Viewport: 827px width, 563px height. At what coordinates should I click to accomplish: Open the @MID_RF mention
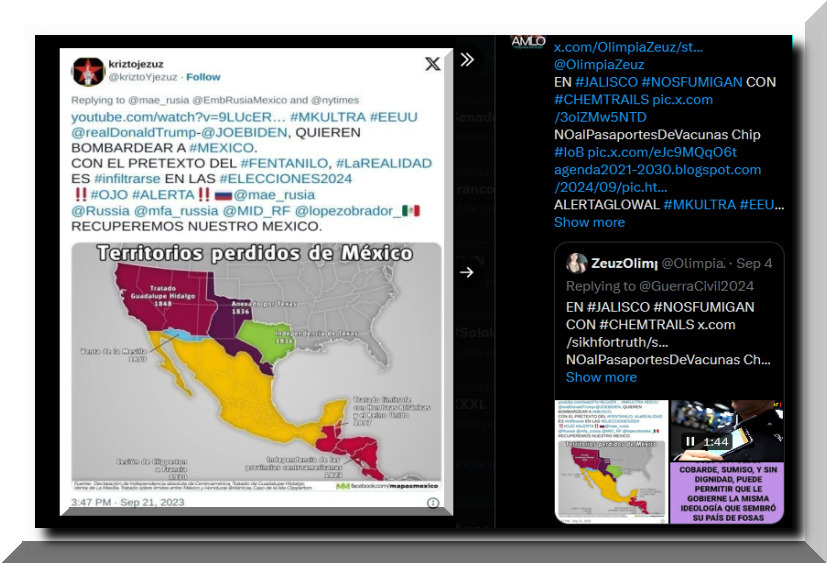pos(257,211)
